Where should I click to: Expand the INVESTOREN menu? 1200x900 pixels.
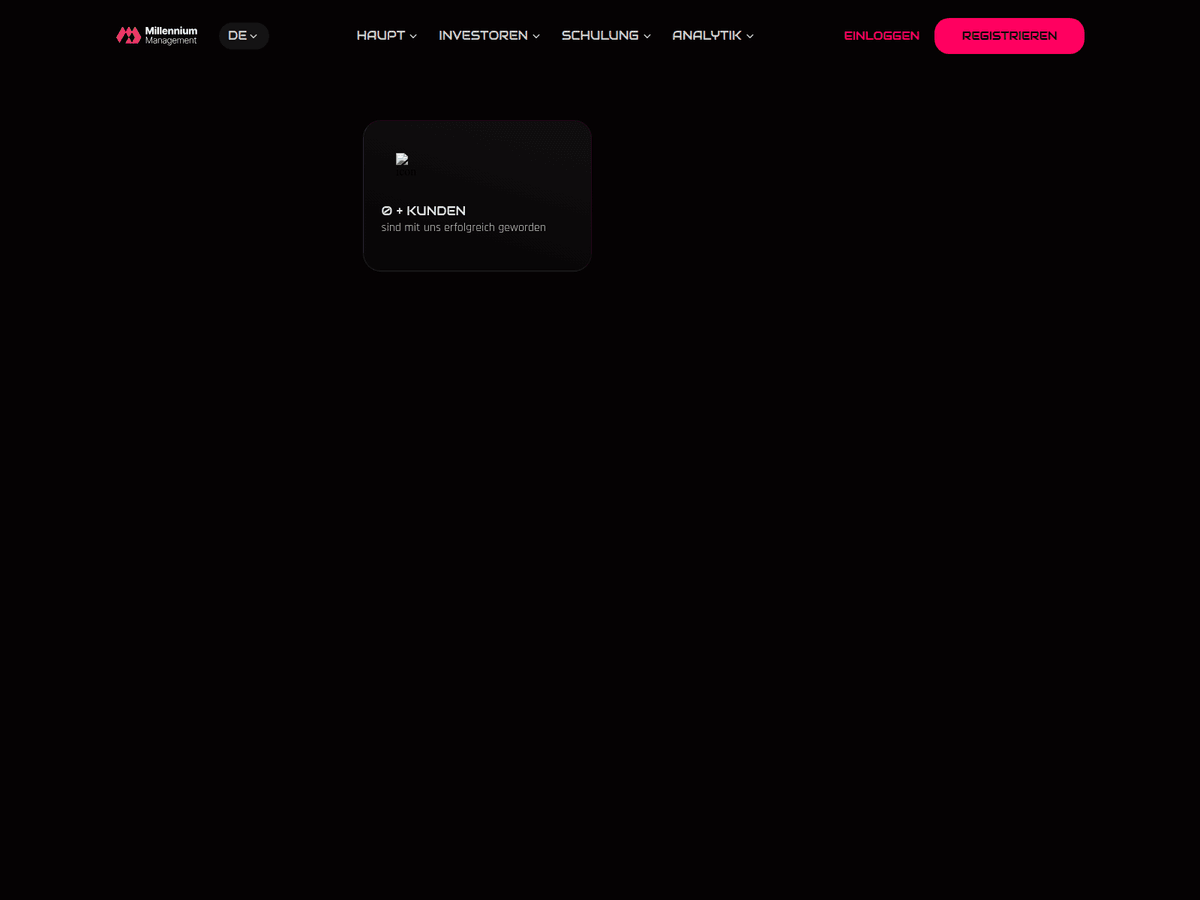coord(490,36)
